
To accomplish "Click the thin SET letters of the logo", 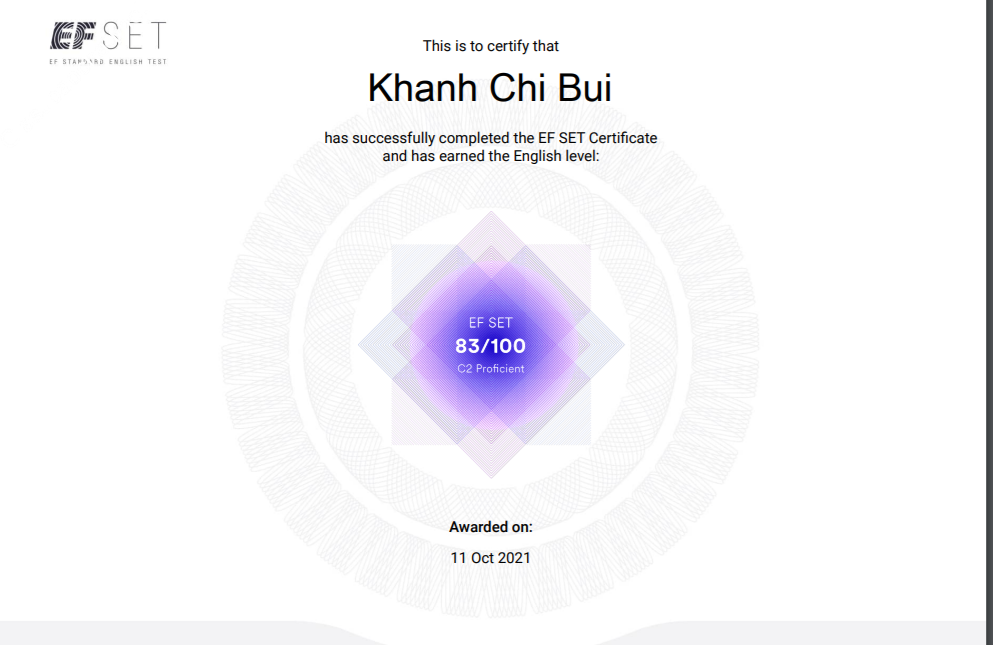I will point(133,37).
